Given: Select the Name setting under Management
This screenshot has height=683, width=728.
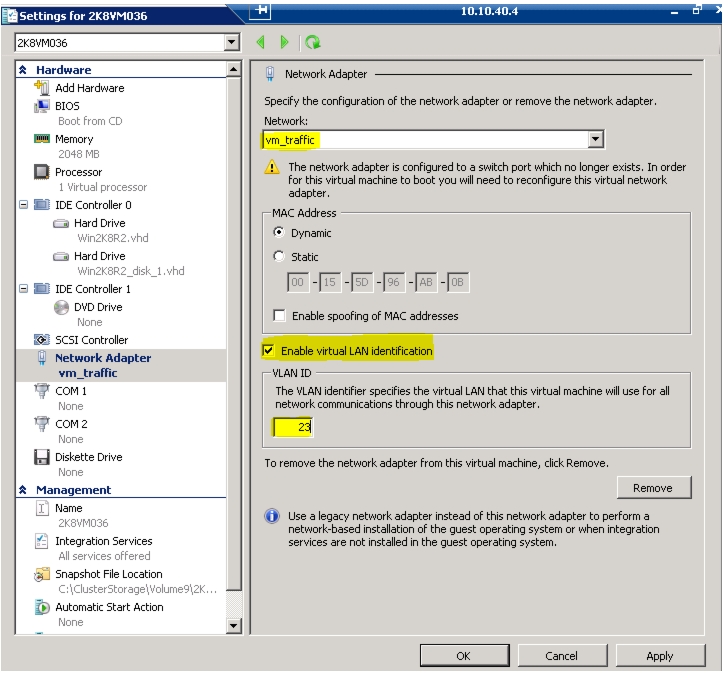Looking at the screenshot, I should tap(69, 508).
